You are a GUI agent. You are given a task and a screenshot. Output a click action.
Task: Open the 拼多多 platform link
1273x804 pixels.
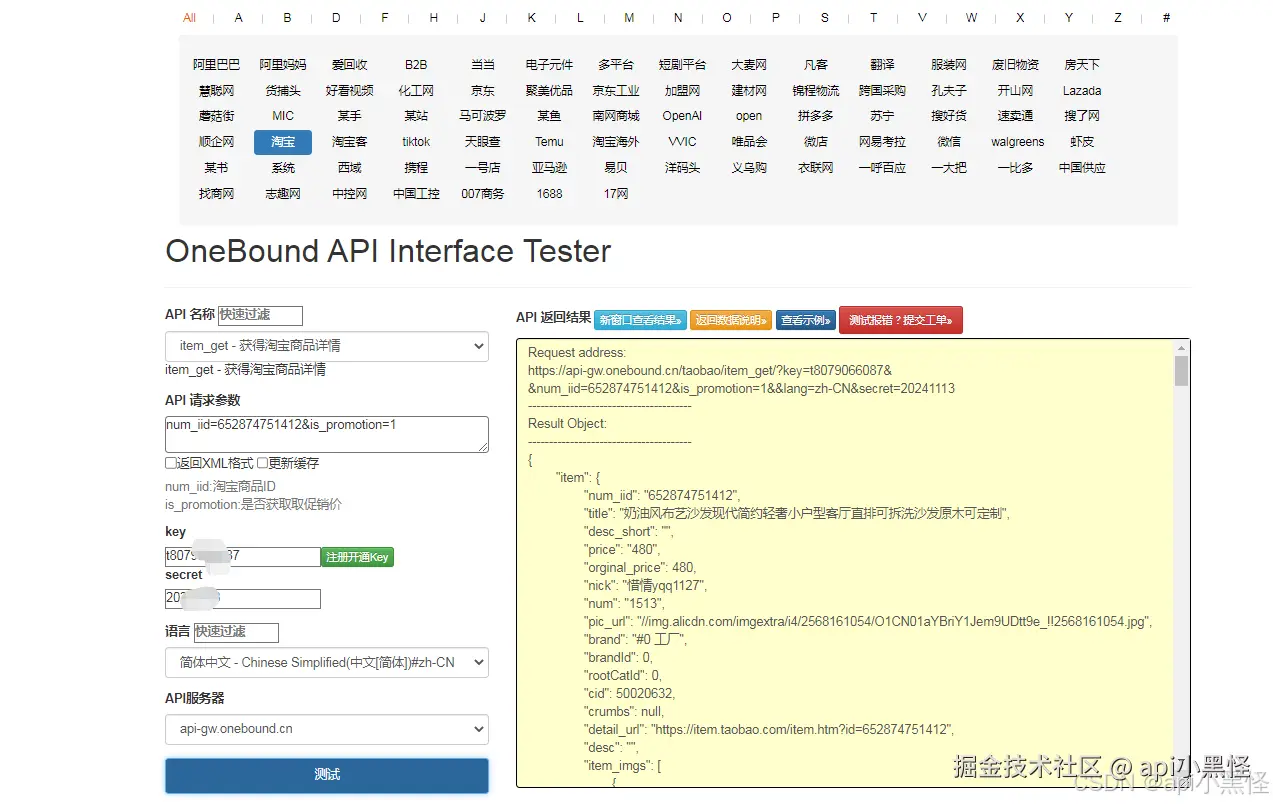[x=815, y=116]
